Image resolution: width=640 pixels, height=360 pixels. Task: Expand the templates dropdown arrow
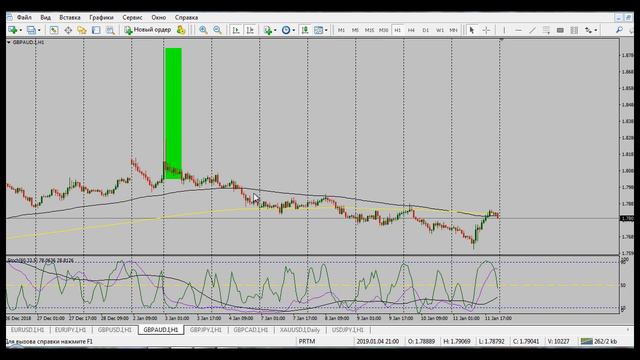pos(326,30)
